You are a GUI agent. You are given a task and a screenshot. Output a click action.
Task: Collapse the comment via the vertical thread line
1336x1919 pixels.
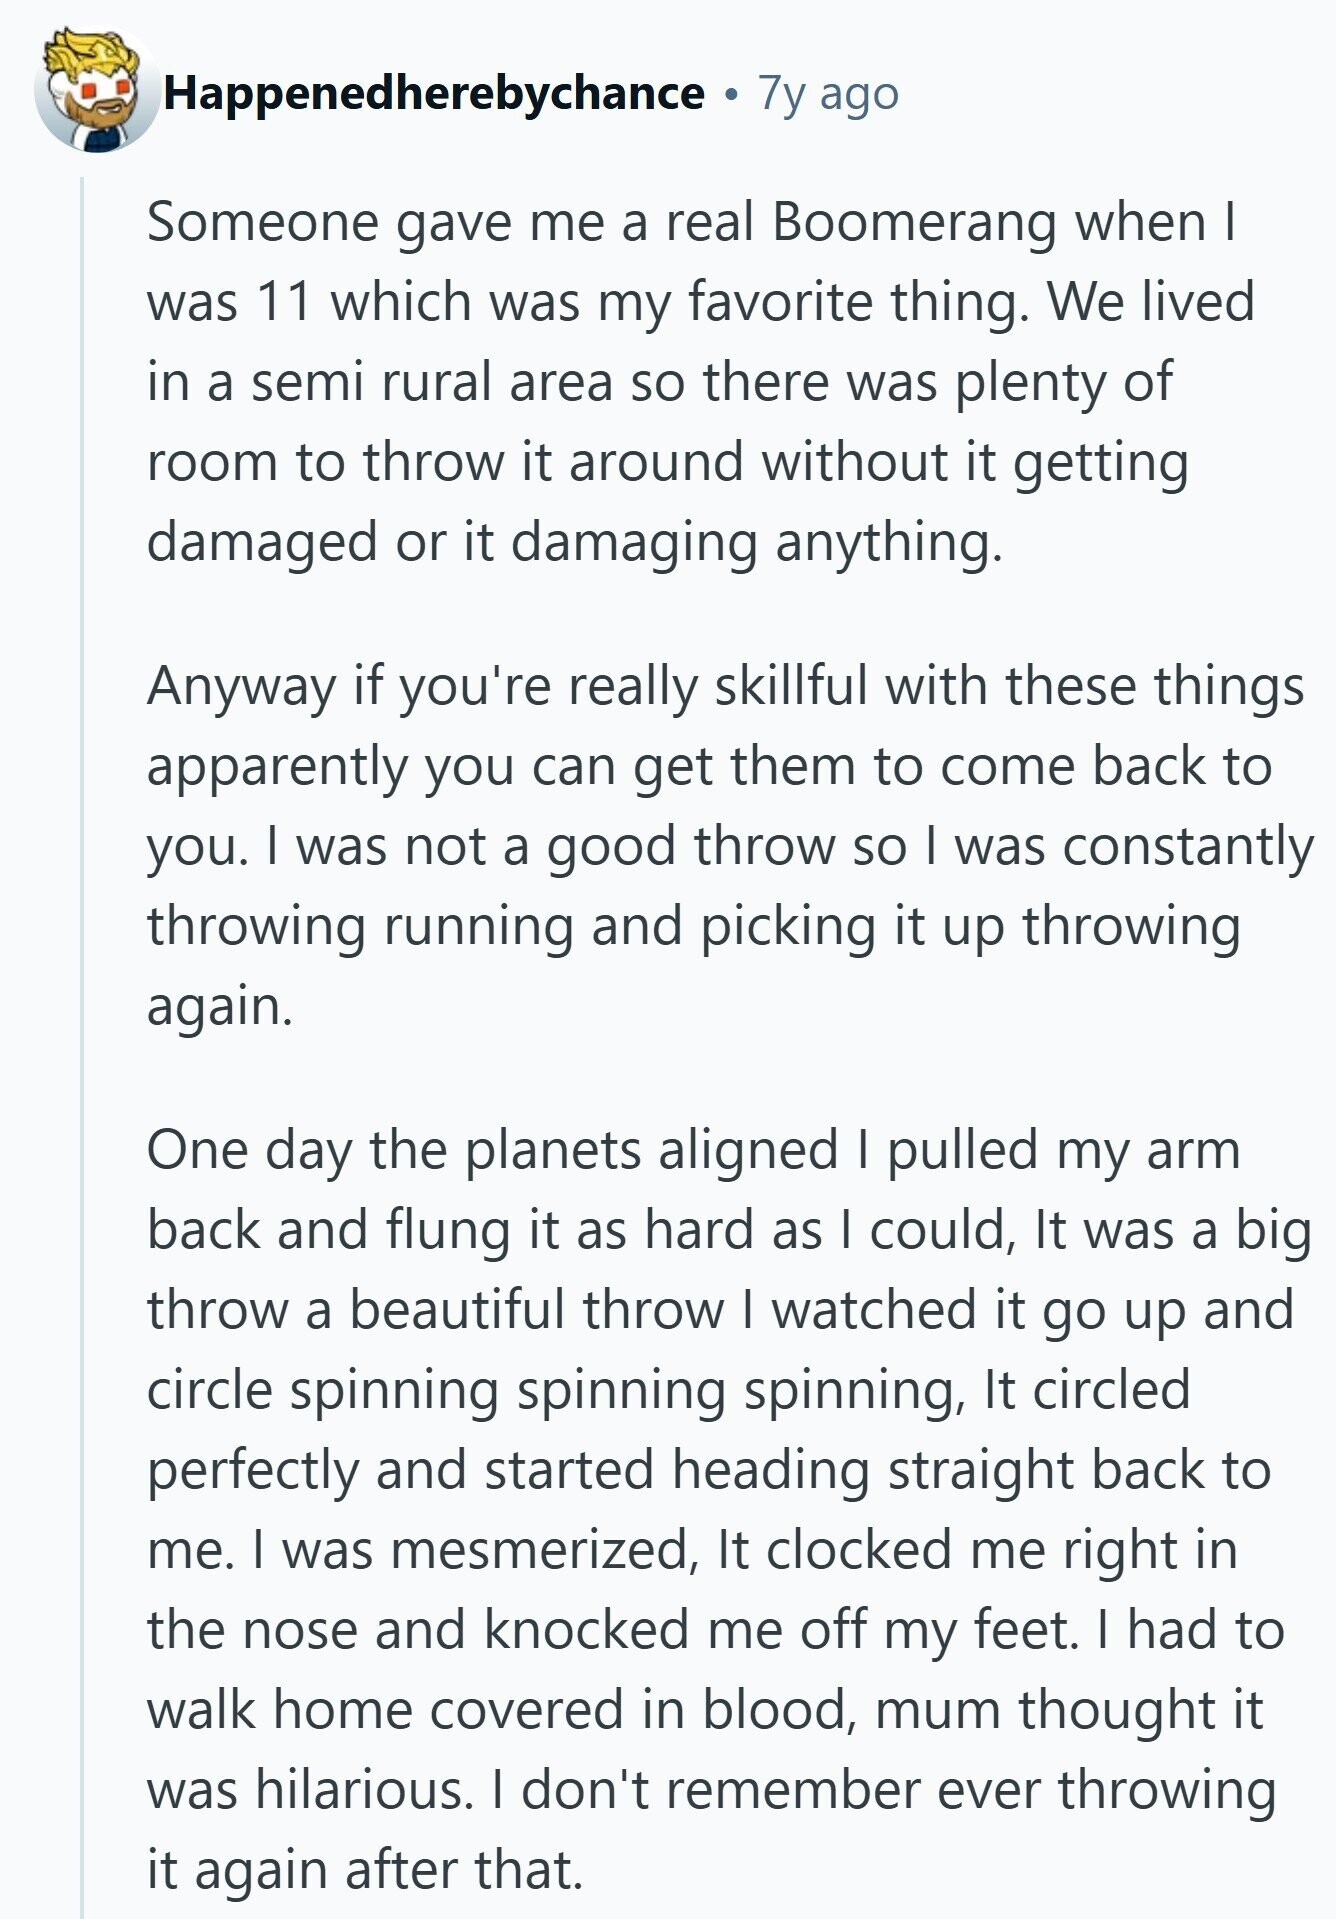83,1000
